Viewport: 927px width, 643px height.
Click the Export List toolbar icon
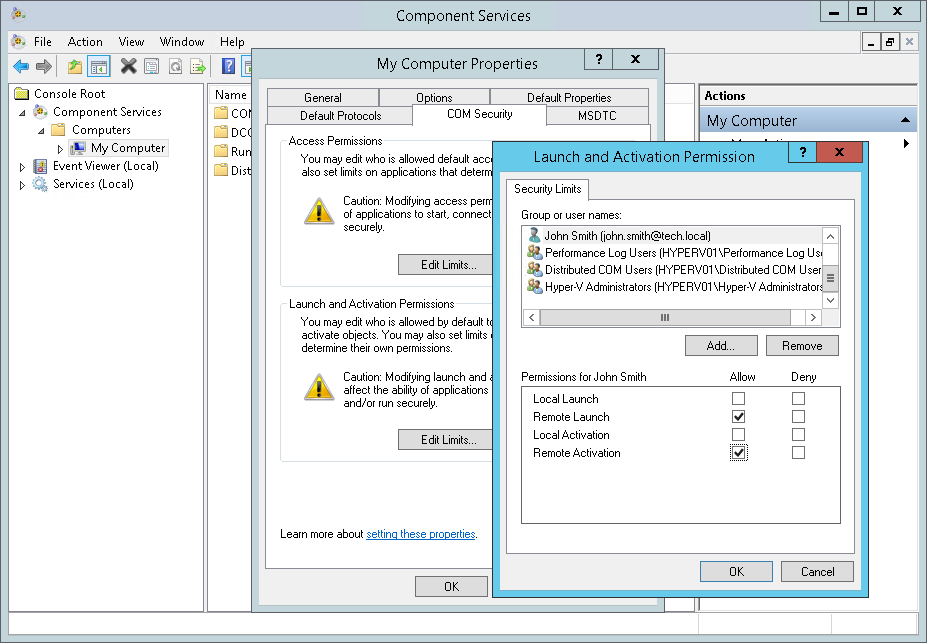click(195, 66)
